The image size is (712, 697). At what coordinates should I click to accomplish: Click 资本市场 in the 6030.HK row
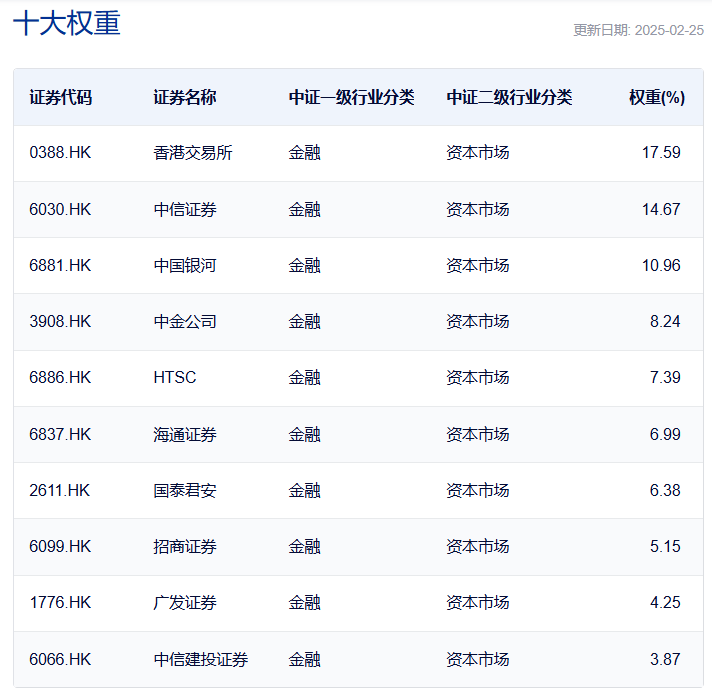478,209
